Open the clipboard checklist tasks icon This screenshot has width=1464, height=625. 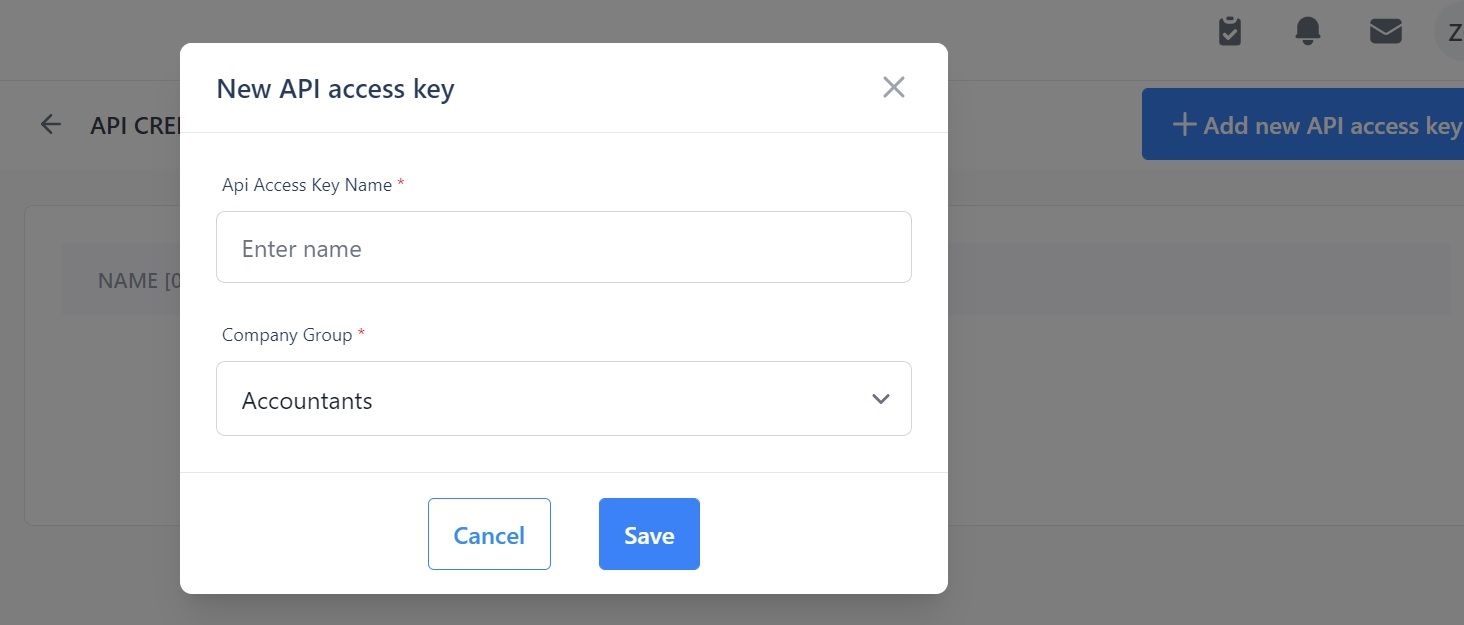(x=1230, y=31)
